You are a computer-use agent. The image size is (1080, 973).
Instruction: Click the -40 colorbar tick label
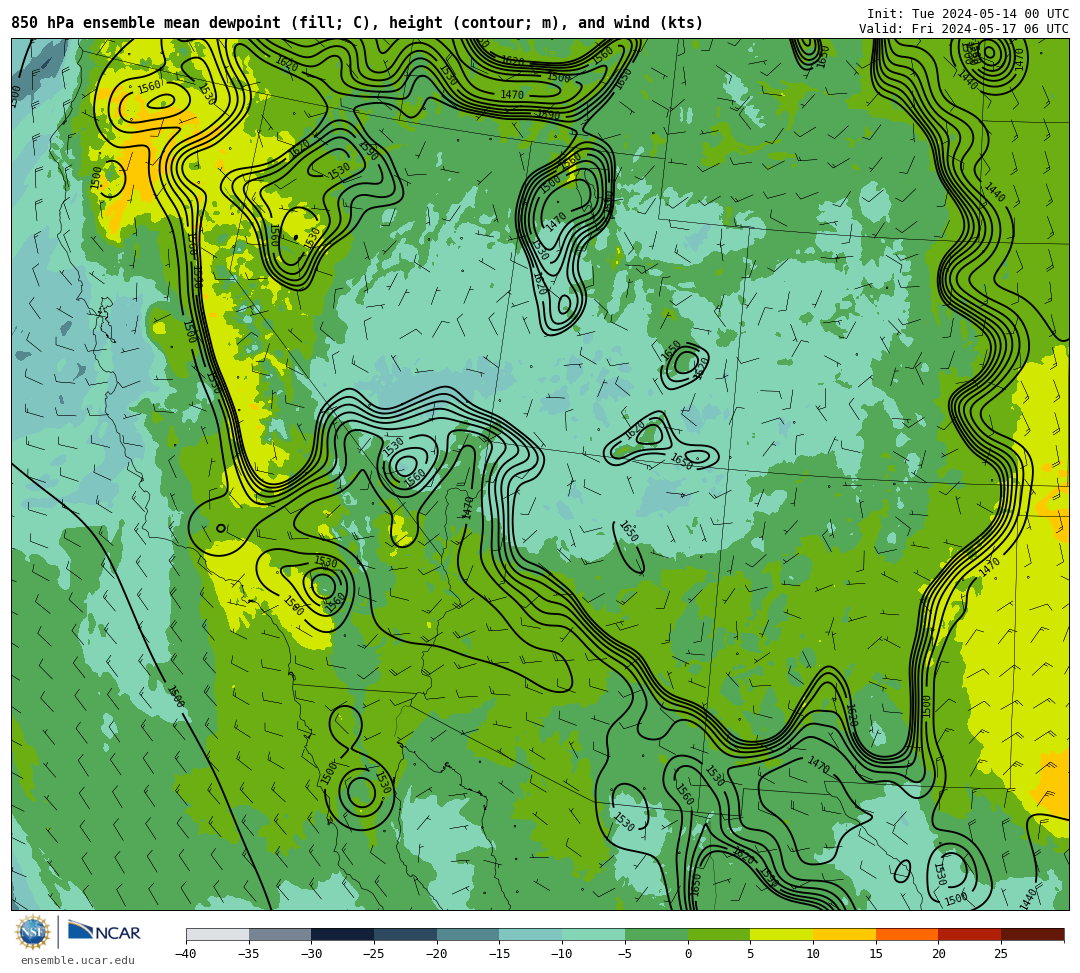tap(186, 954)
